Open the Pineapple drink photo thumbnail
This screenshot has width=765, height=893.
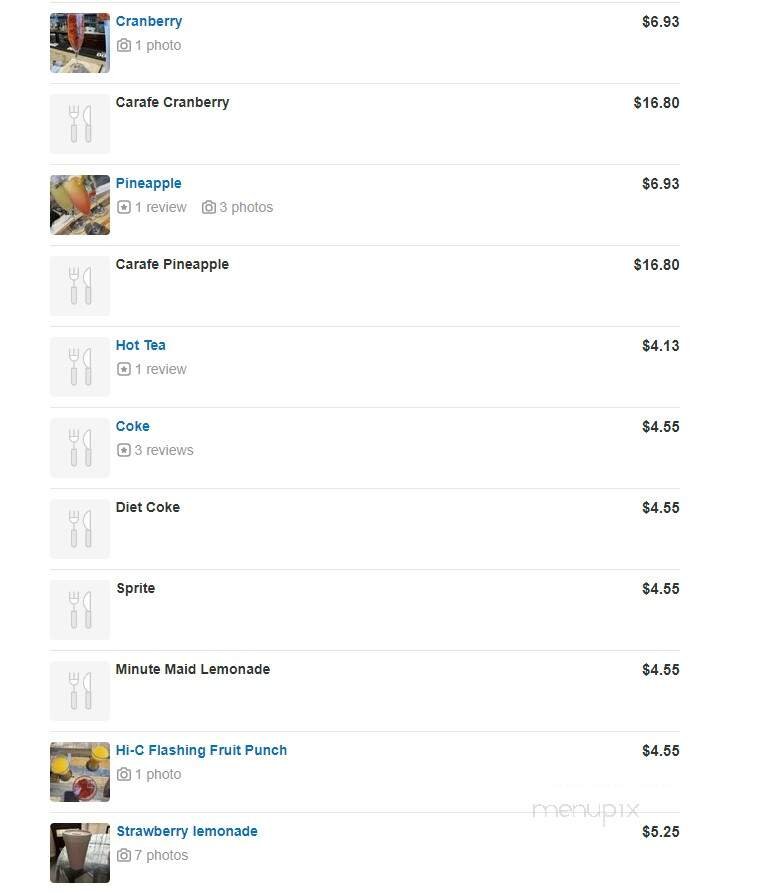pos(80,205)
